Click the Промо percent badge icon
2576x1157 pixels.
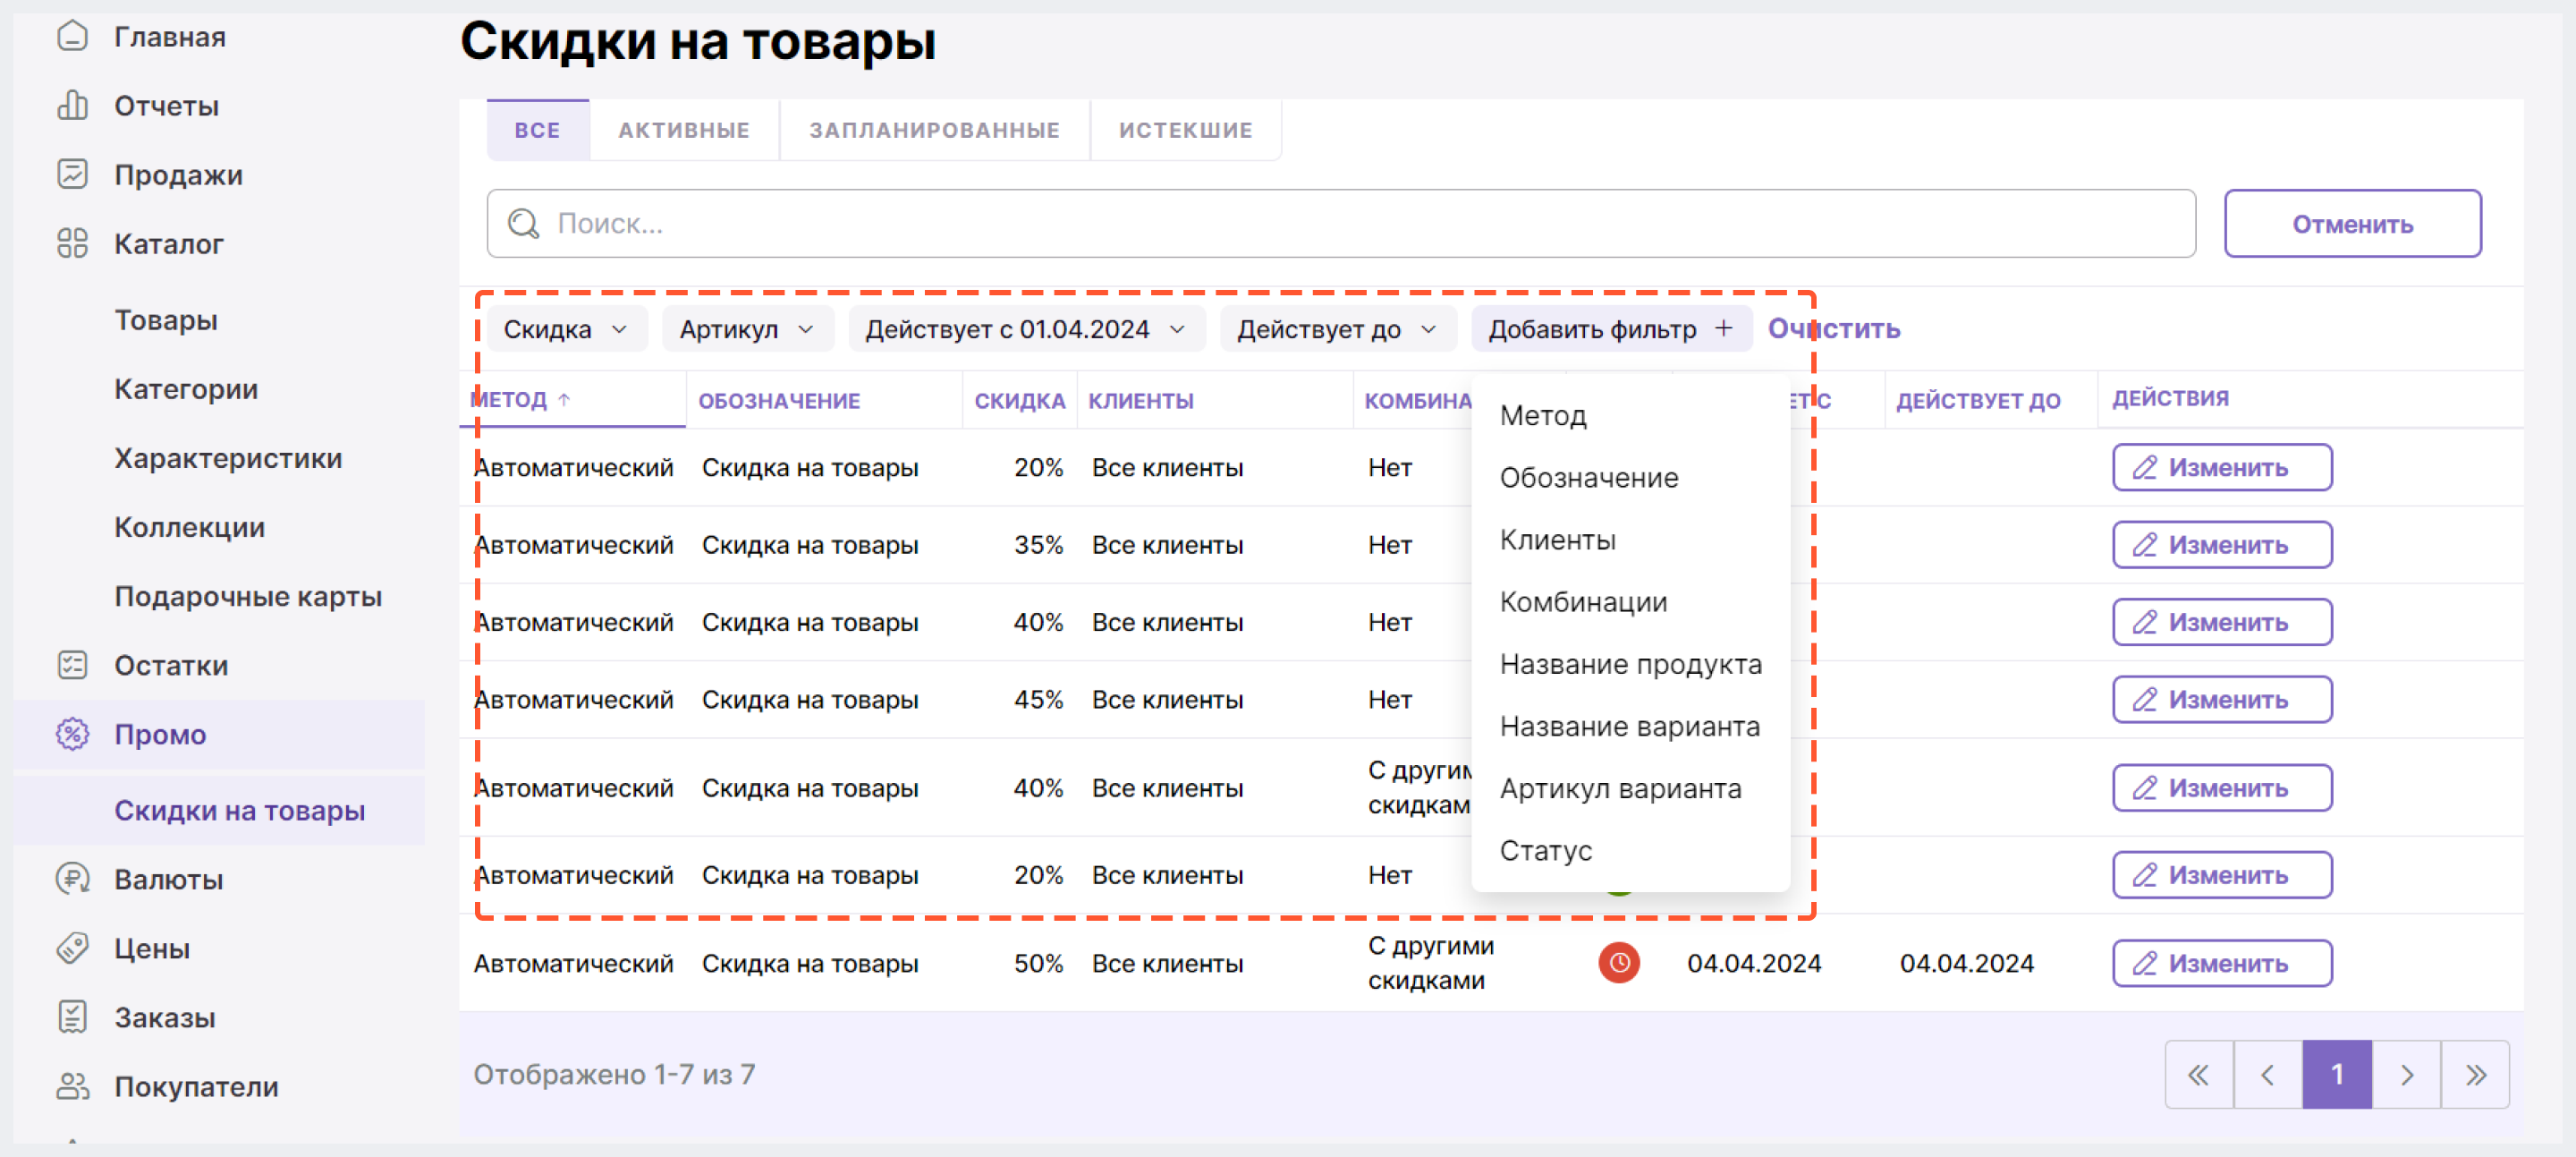72,734
